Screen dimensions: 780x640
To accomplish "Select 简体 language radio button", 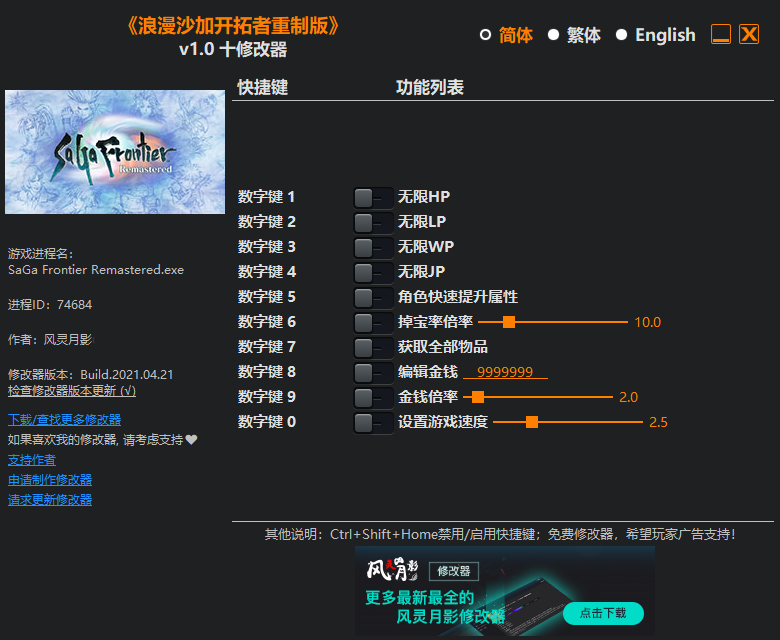I will [x=486, y=35].
